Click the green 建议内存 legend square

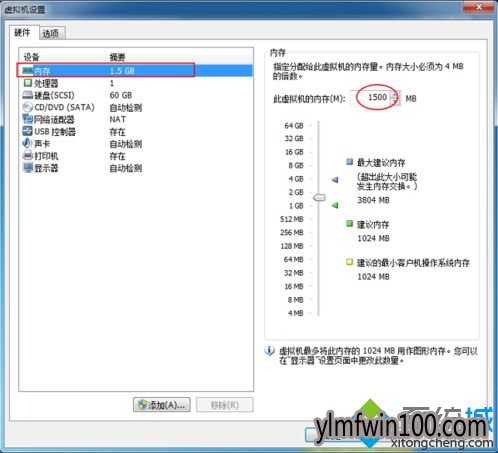point(349,224)
